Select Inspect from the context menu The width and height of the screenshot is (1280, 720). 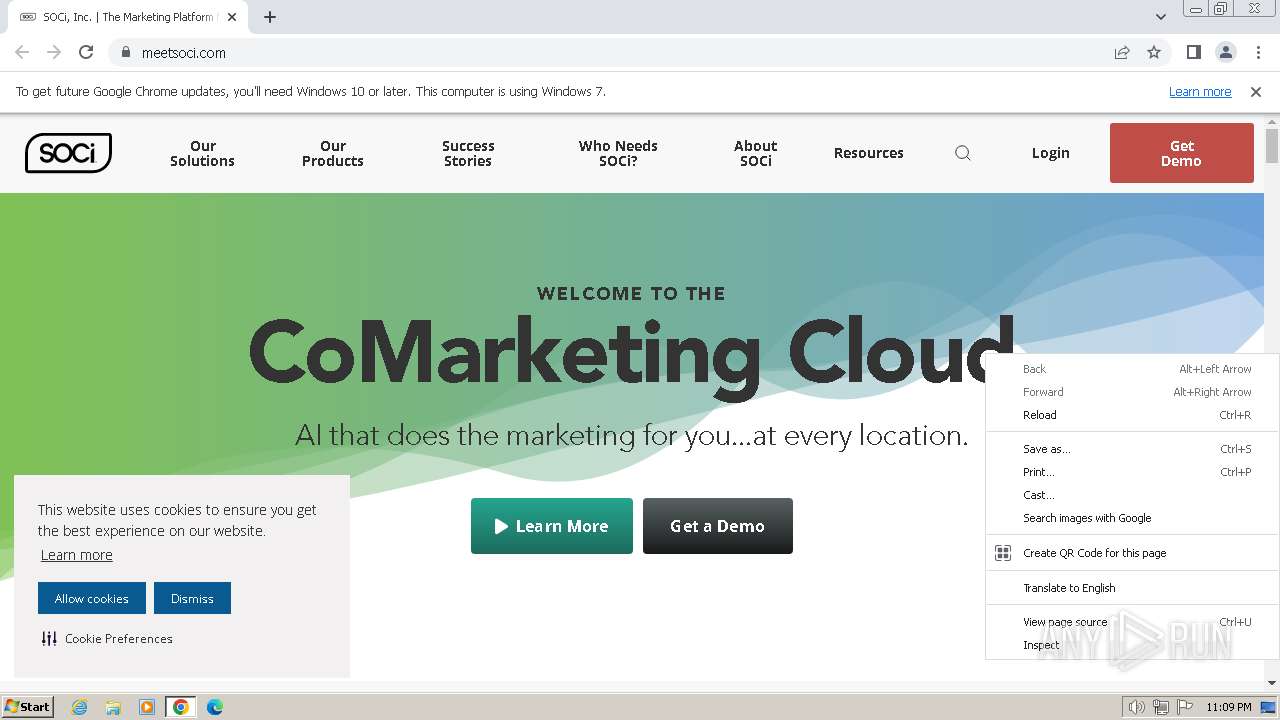(1041, 645)
